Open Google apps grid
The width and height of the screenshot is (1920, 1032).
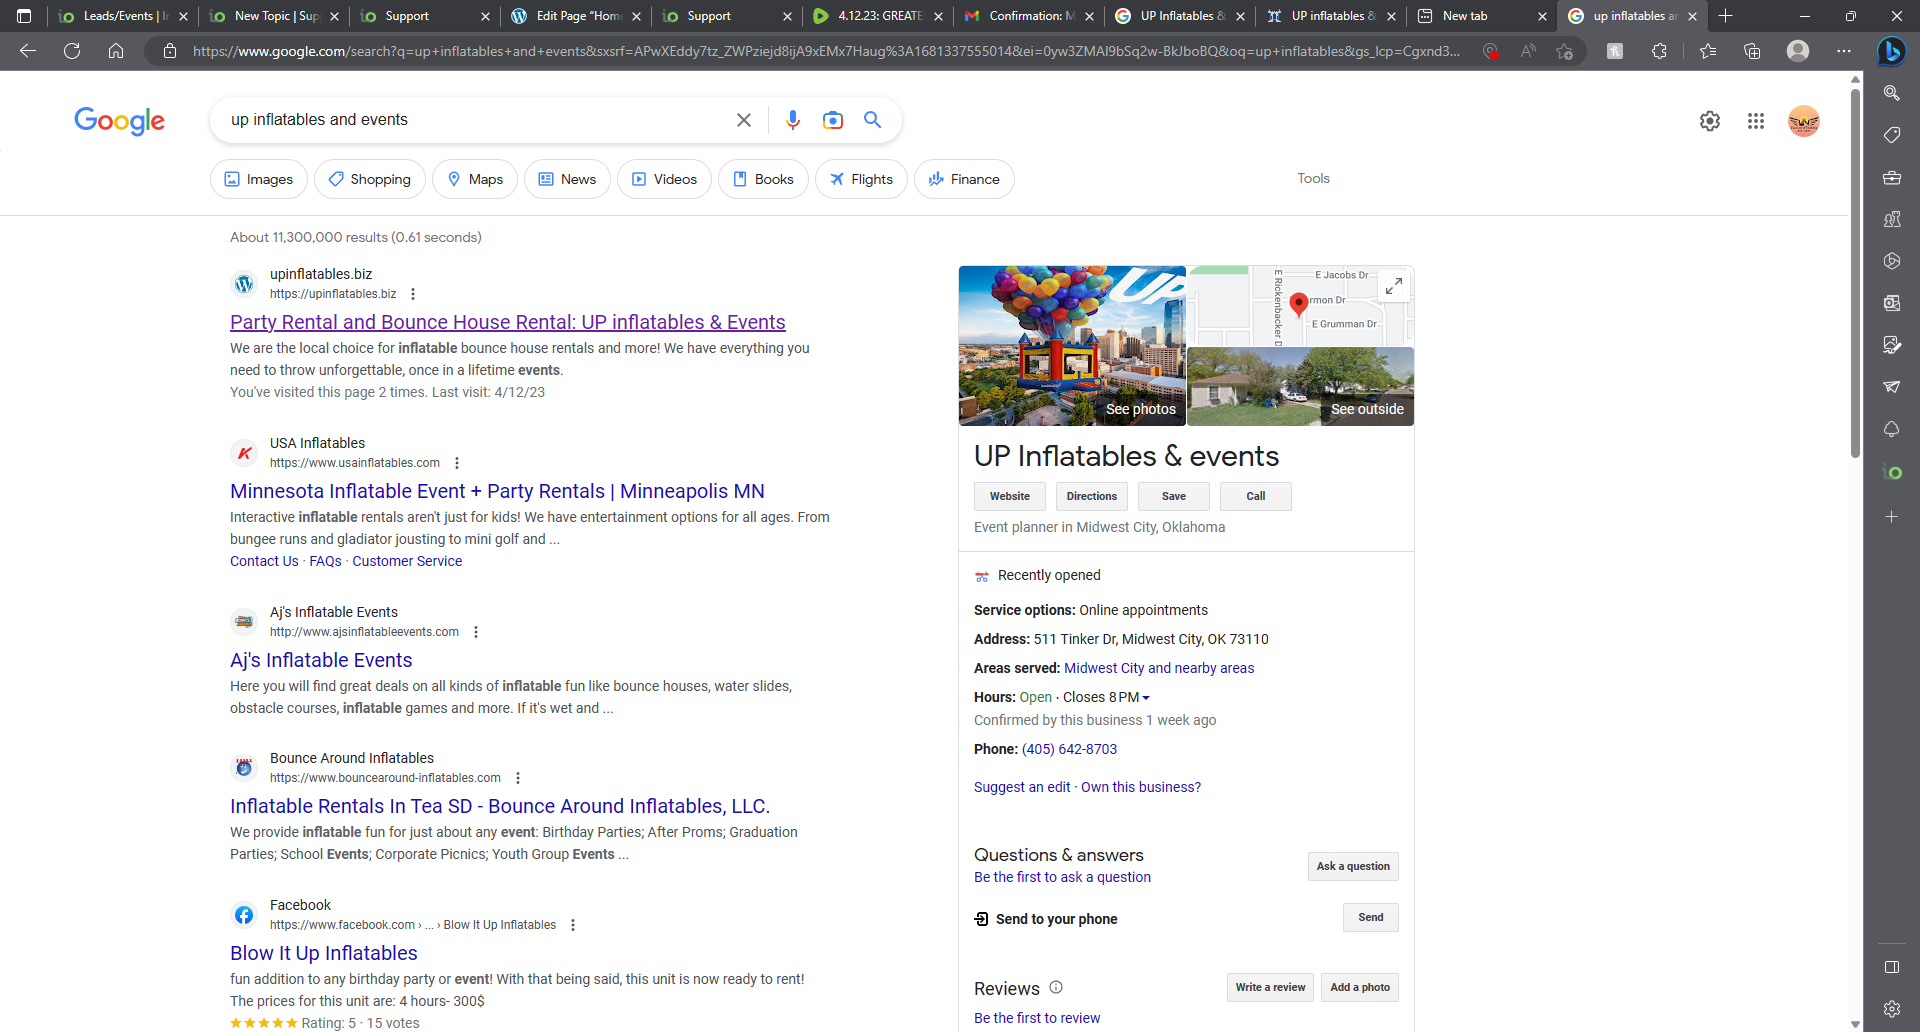coord(1756,121)
